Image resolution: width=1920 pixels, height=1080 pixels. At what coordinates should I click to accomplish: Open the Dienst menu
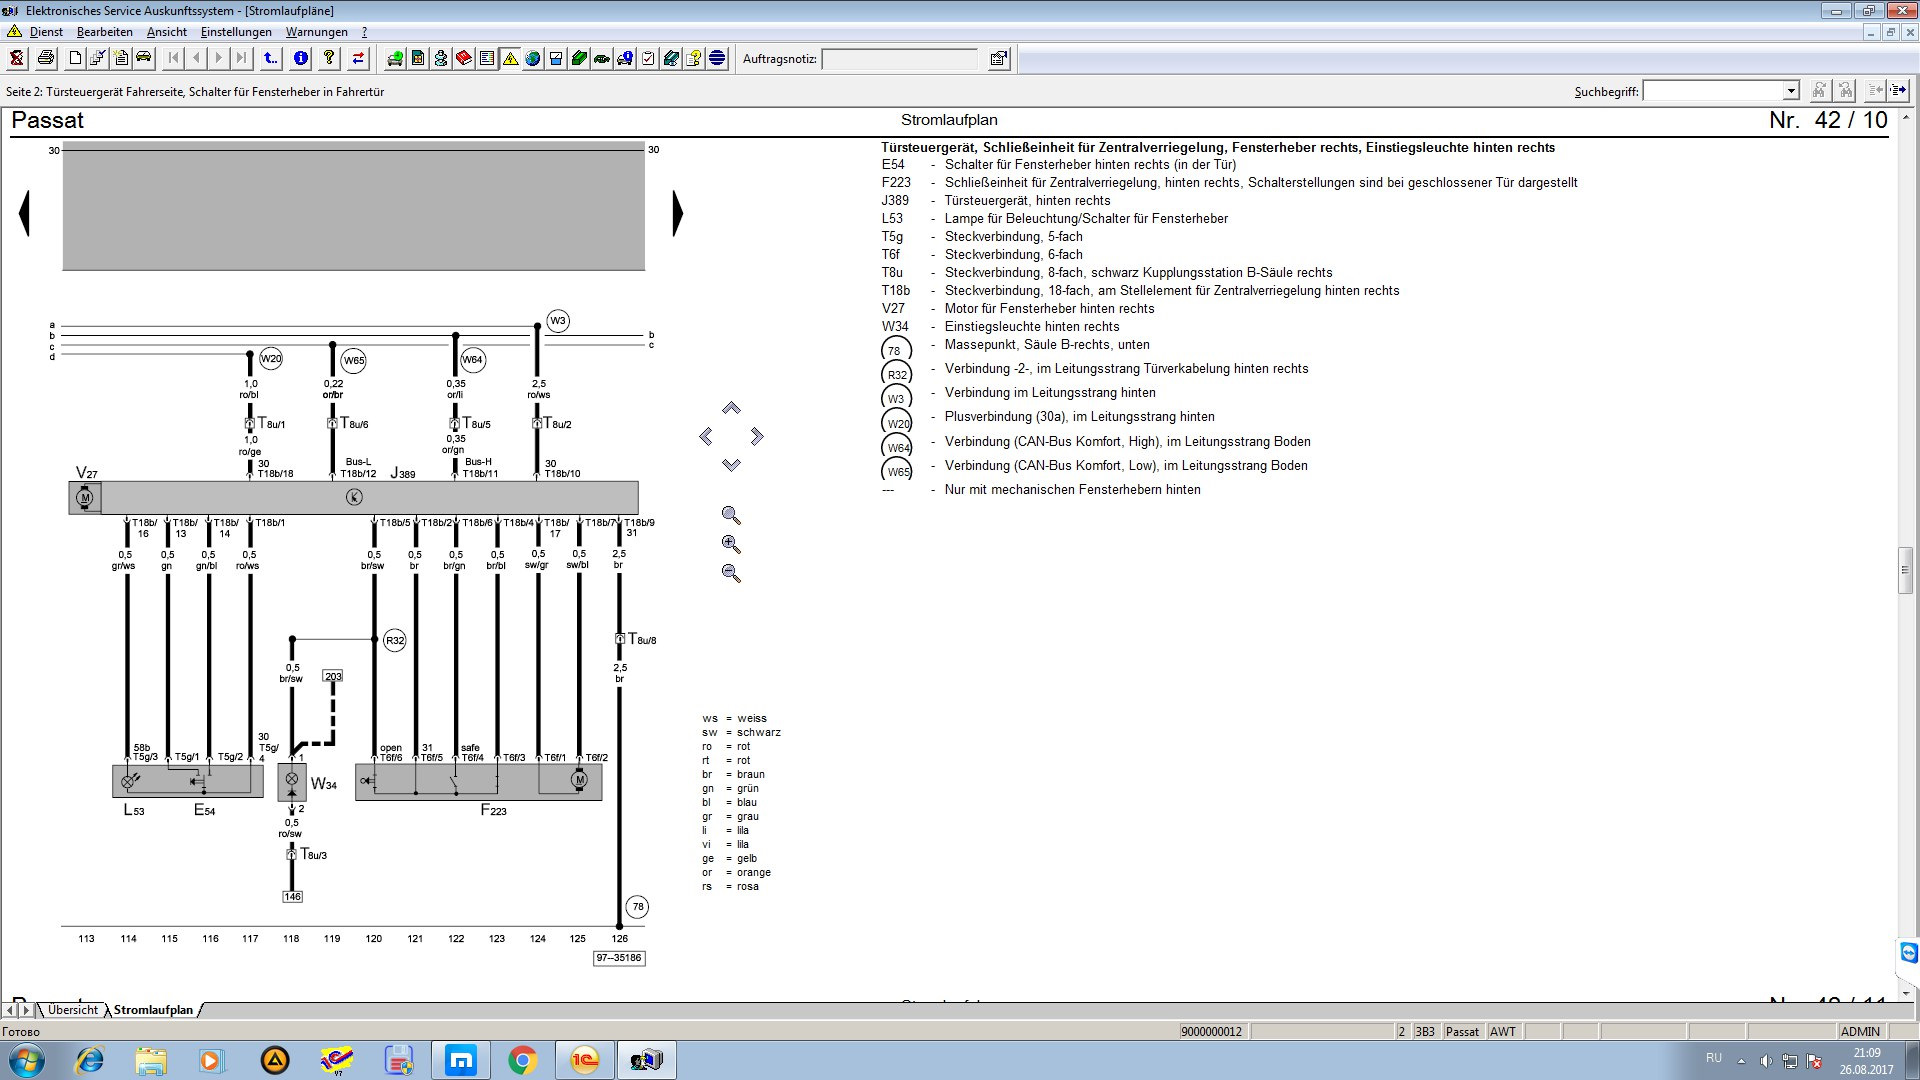click(x=46, y=32)
